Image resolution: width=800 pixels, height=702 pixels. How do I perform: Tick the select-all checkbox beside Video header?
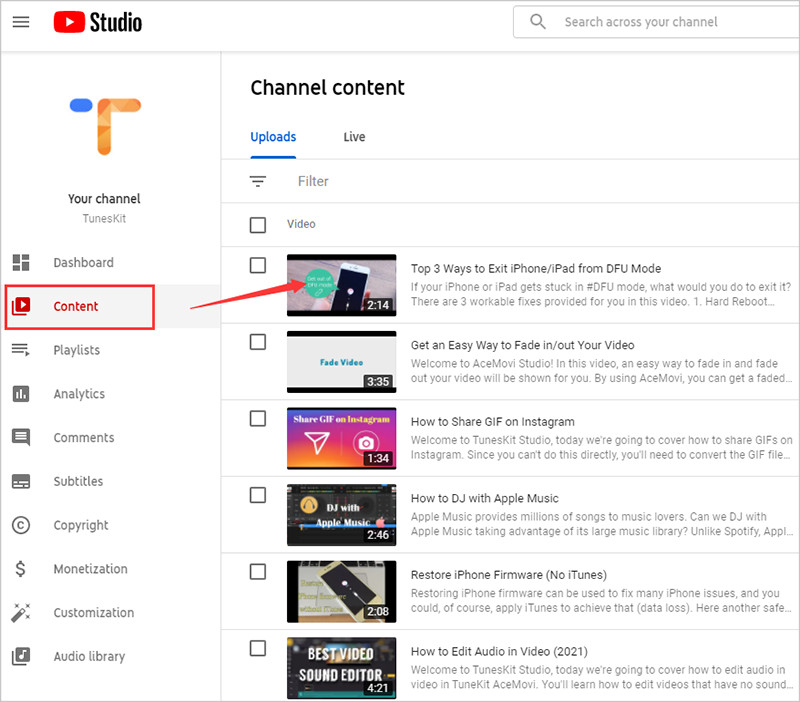click(258, 224)
